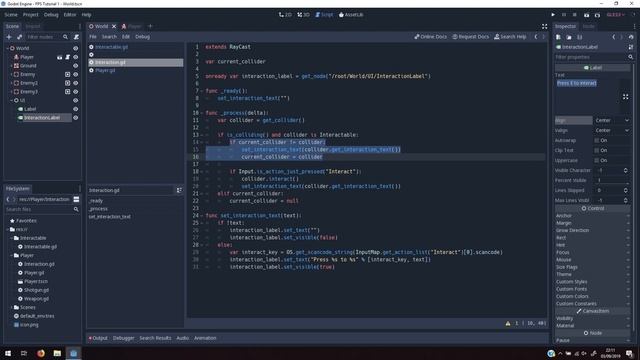The image size is (640, 360).
Task: Open script attached to Player node
Action: [68, 57]
